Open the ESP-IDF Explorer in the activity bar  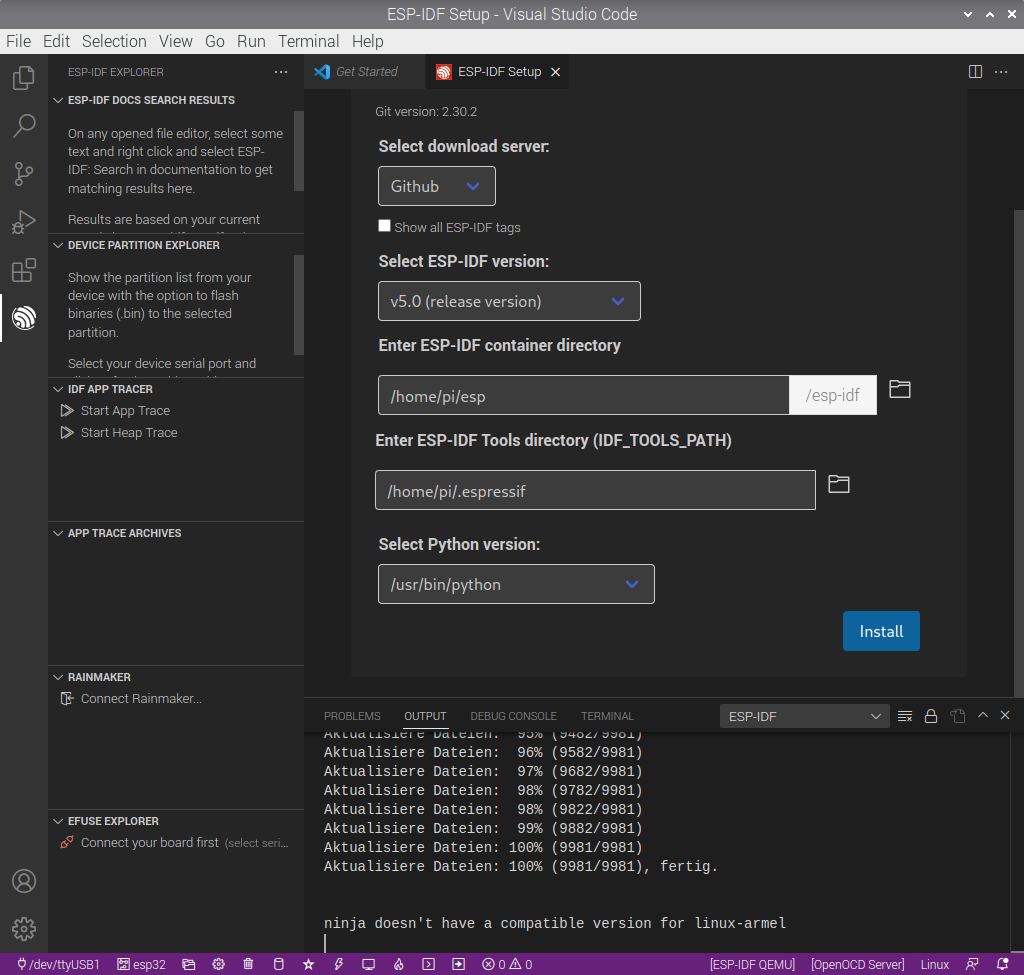pos(23,318)
